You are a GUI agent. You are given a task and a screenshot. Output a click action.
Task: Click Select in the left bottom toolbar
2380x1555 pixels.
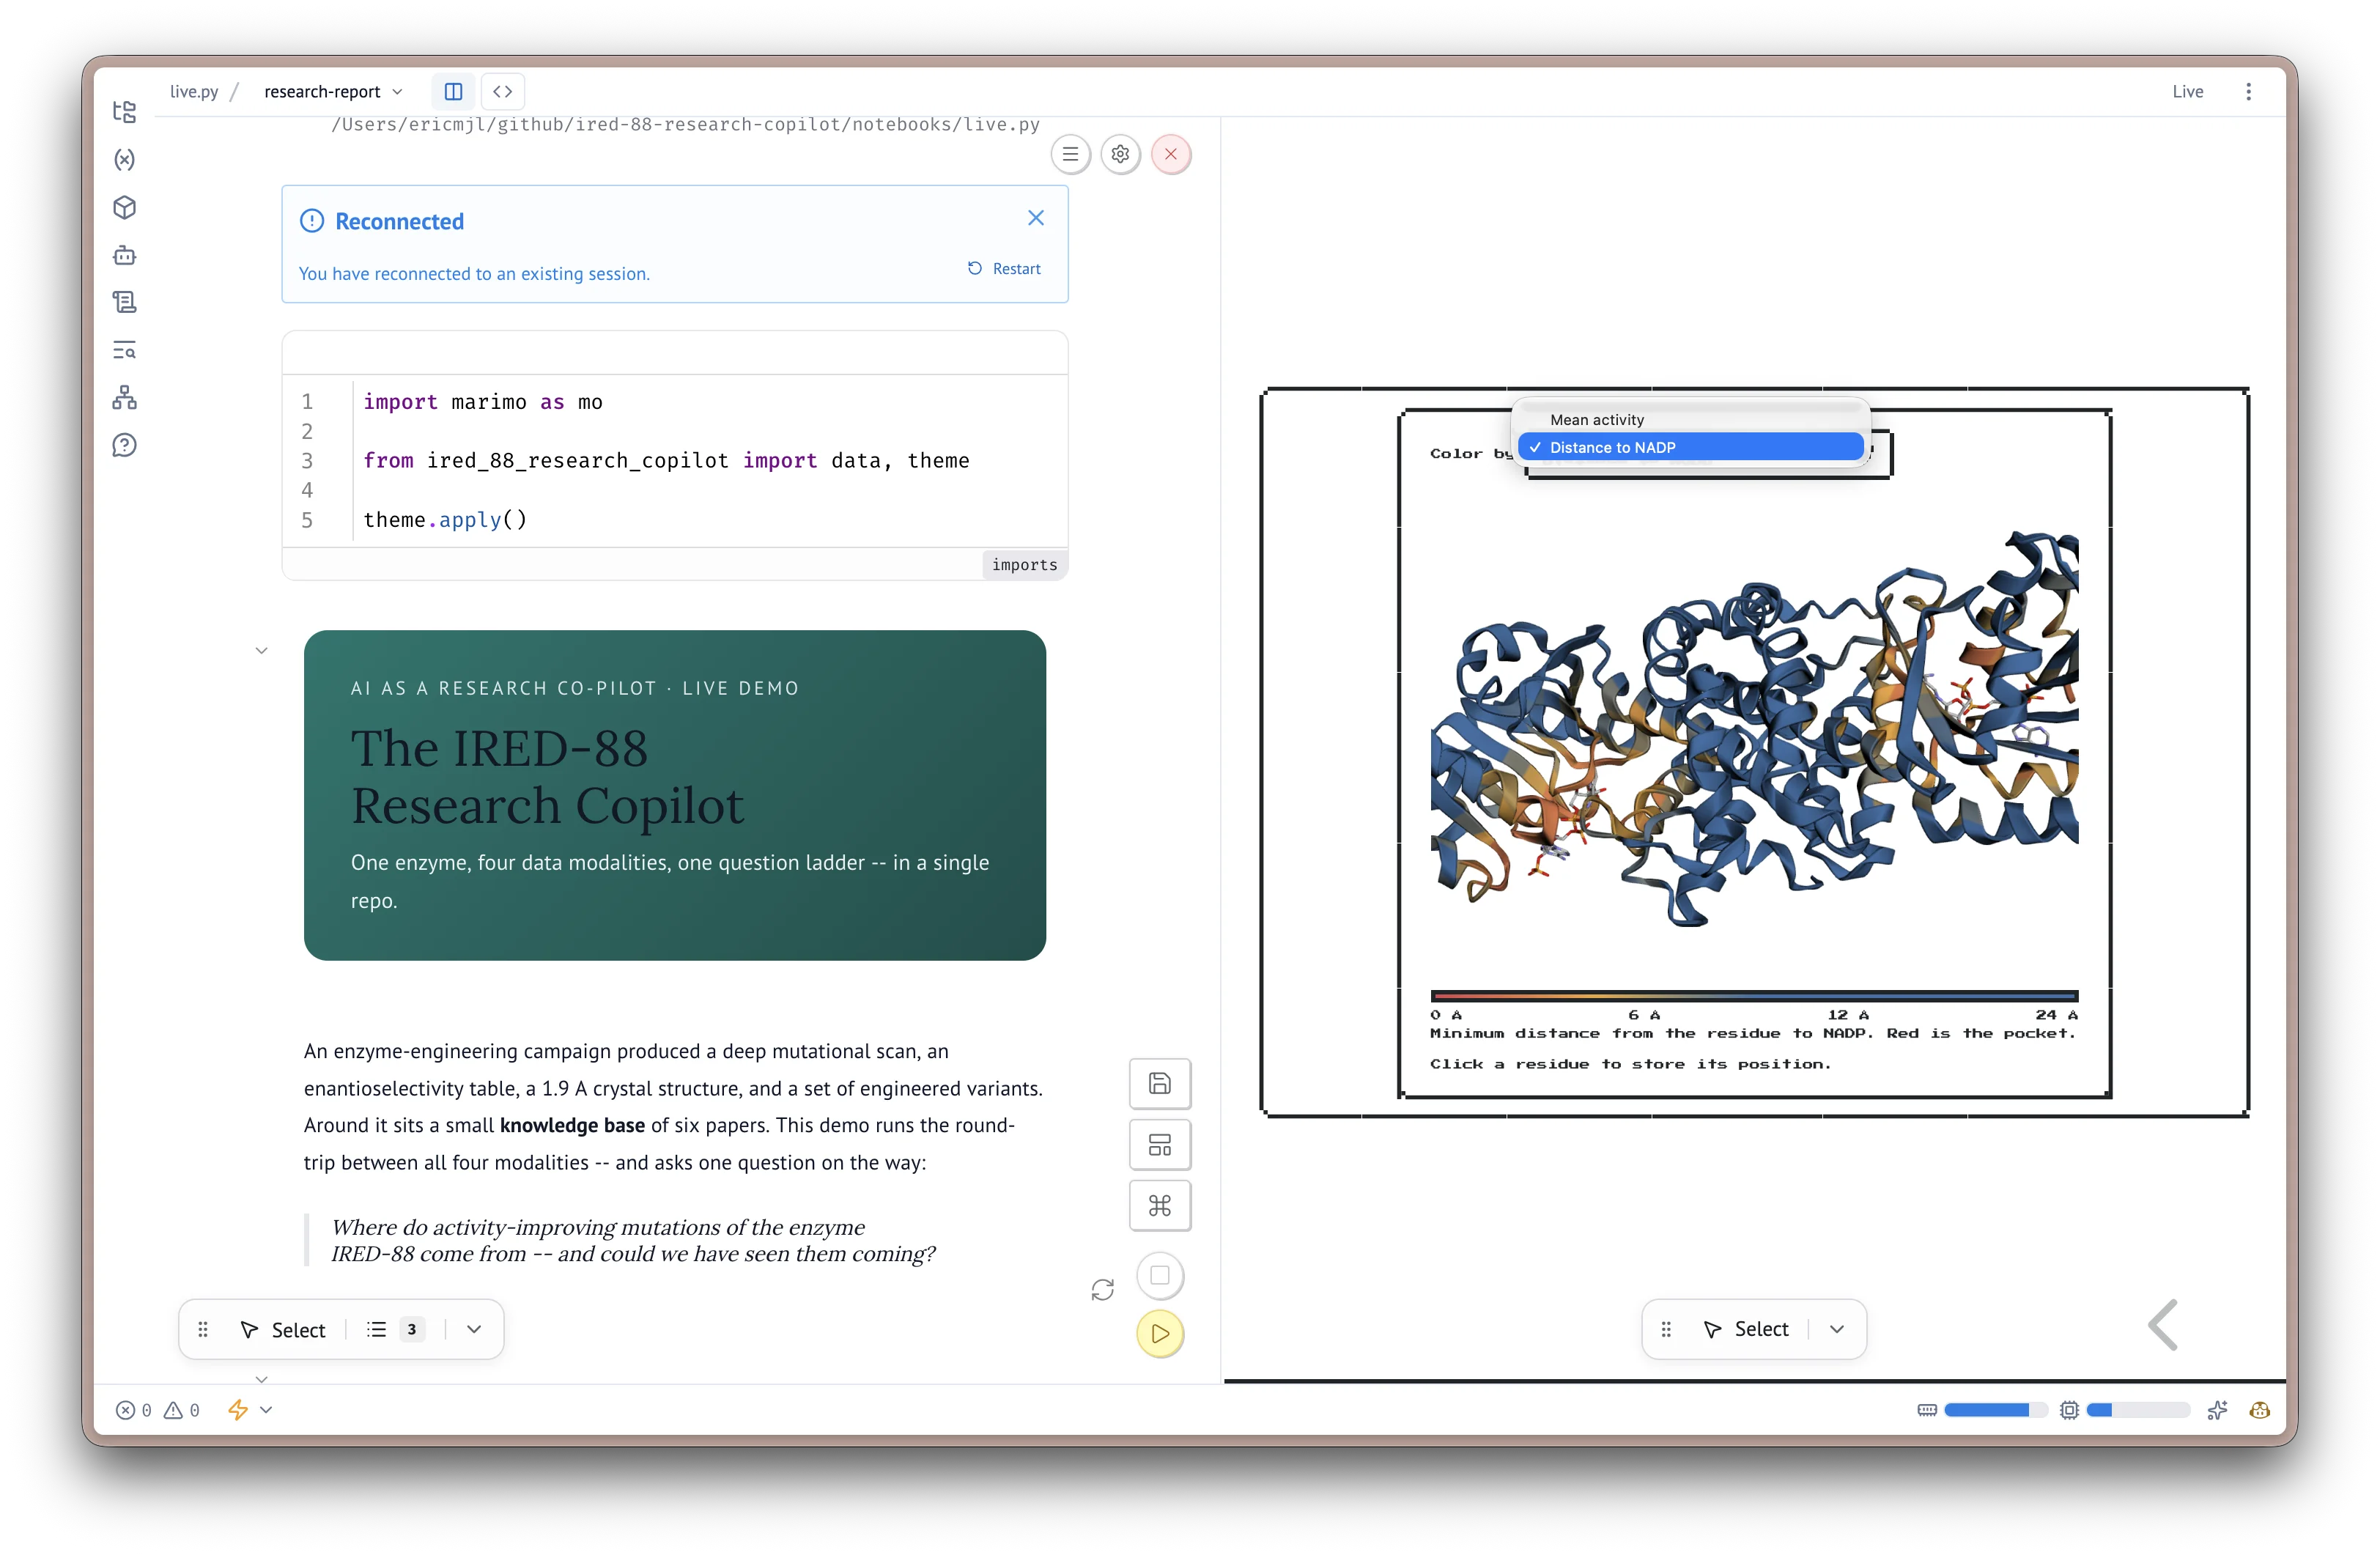(283, 1329)
